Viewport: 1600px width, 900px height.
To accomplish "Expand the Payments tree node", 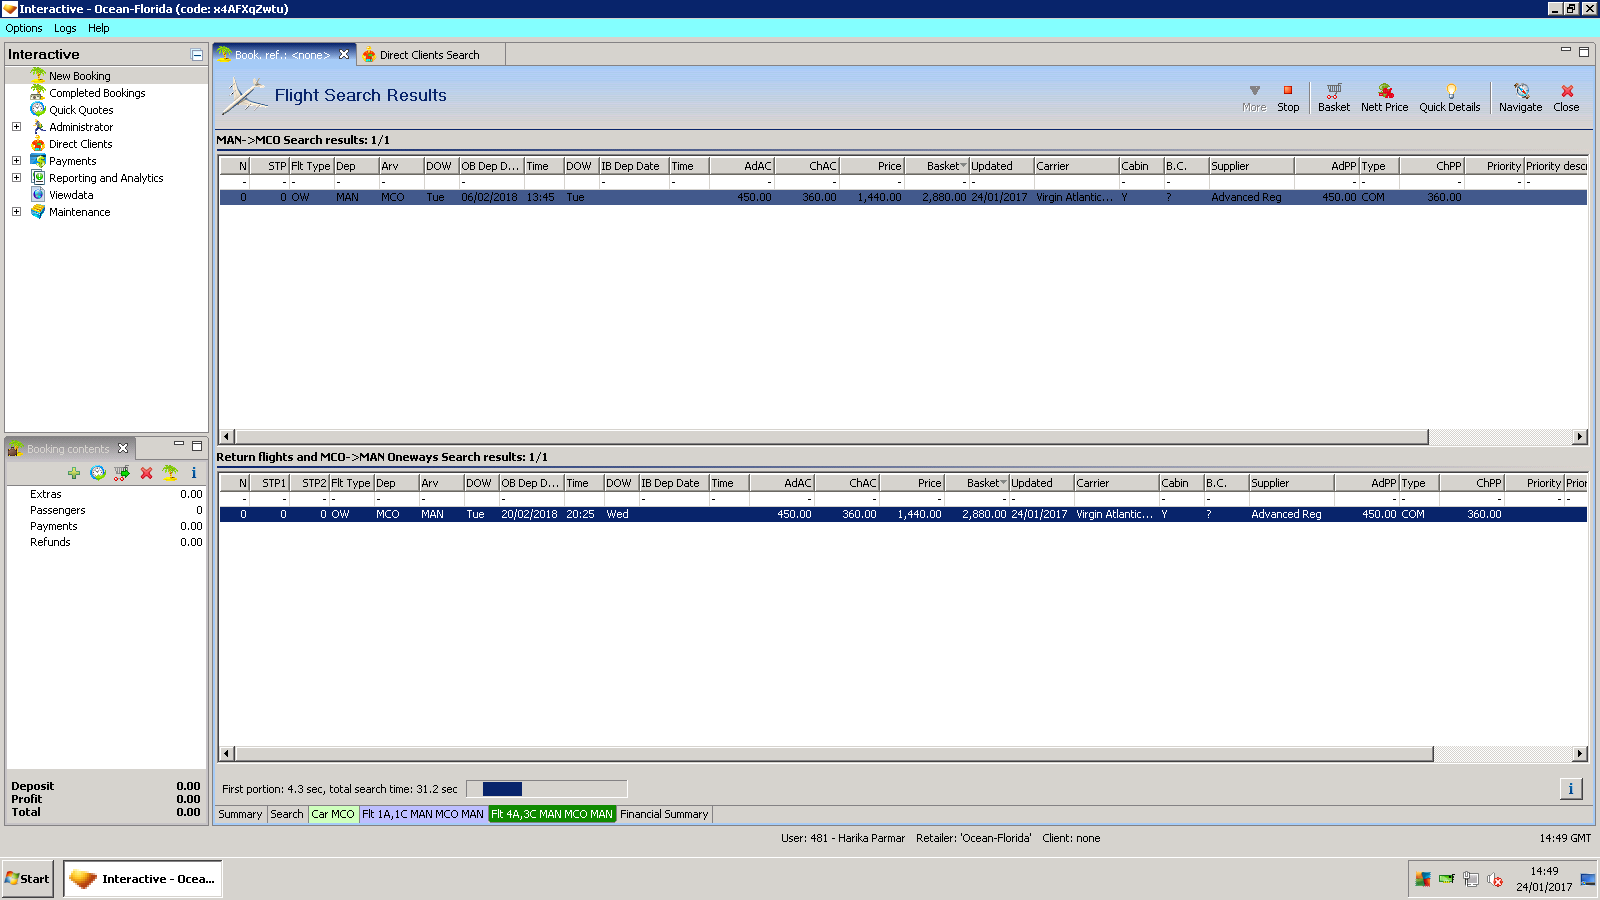I will (x=16, y=161).
